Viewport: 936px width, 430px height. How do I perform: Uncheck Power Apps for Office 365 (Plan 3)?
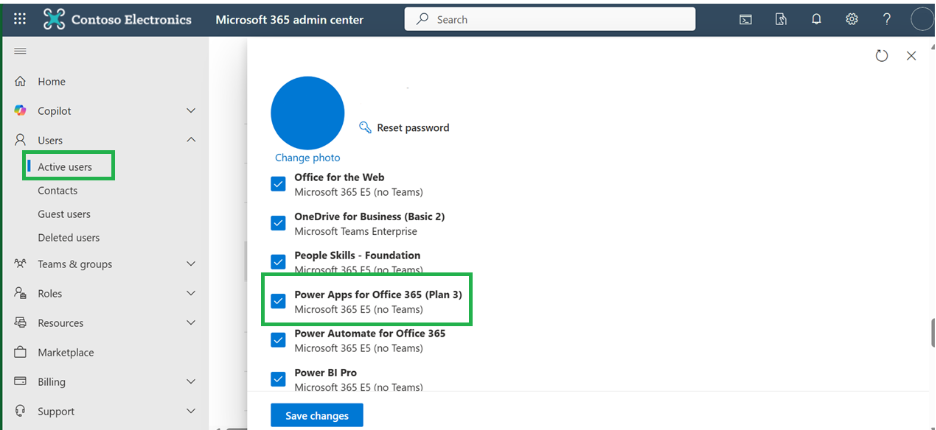(278, 302)
